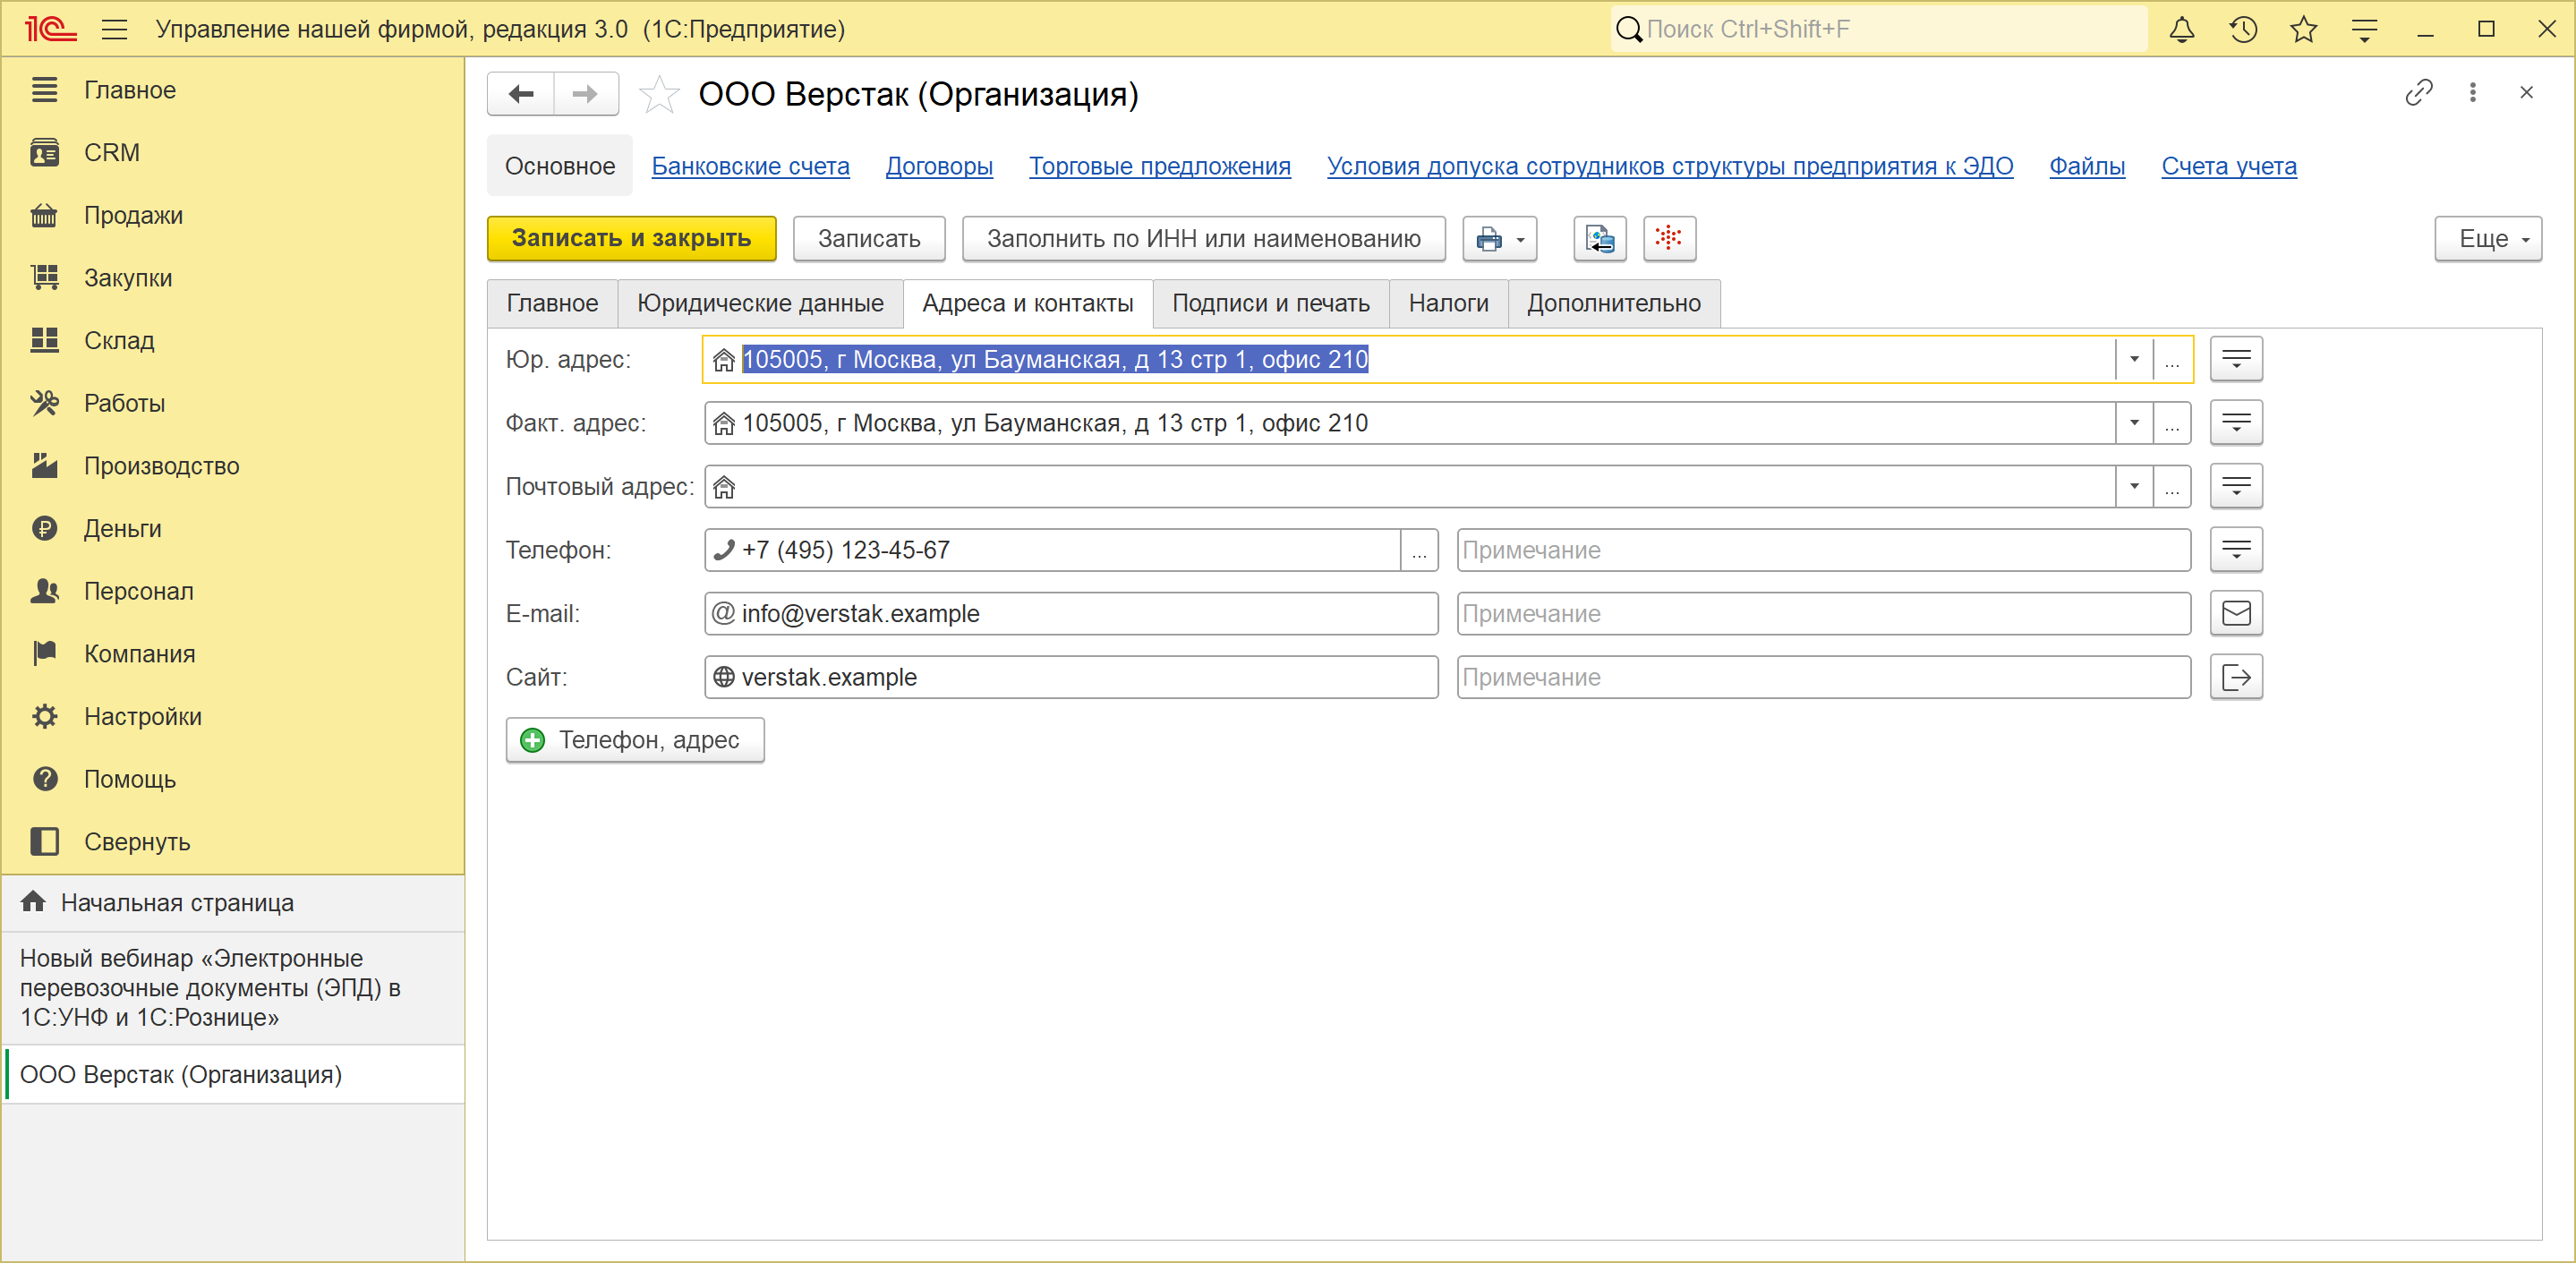Open options for Факт. адрес row
2576x1263 pixels.
(2236, 423)
